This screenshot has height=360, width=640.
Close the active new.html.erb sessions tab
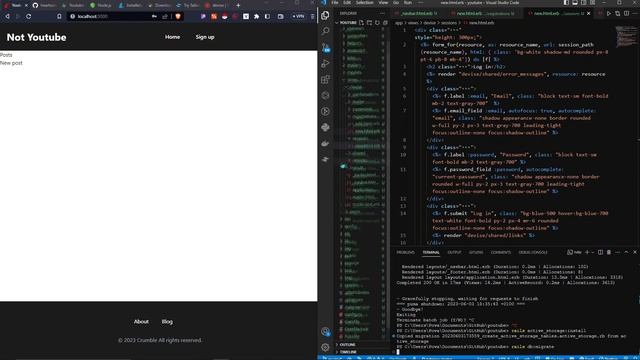point(589,13)
